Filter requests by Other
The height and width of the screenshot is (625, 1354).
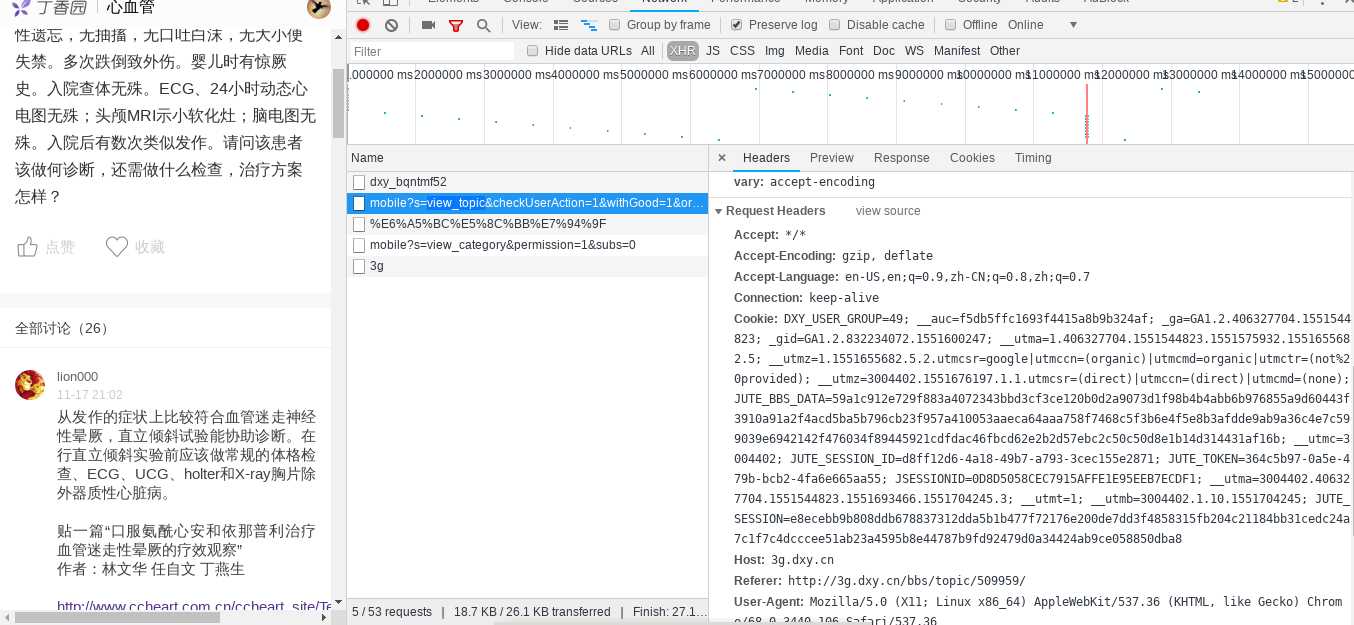1005,51
